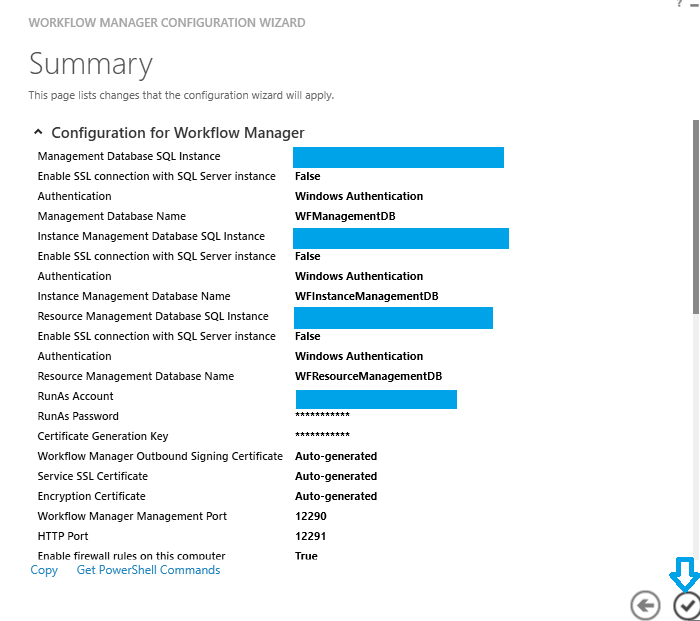
Task: Open the help question mark icon
Action: 679,4
